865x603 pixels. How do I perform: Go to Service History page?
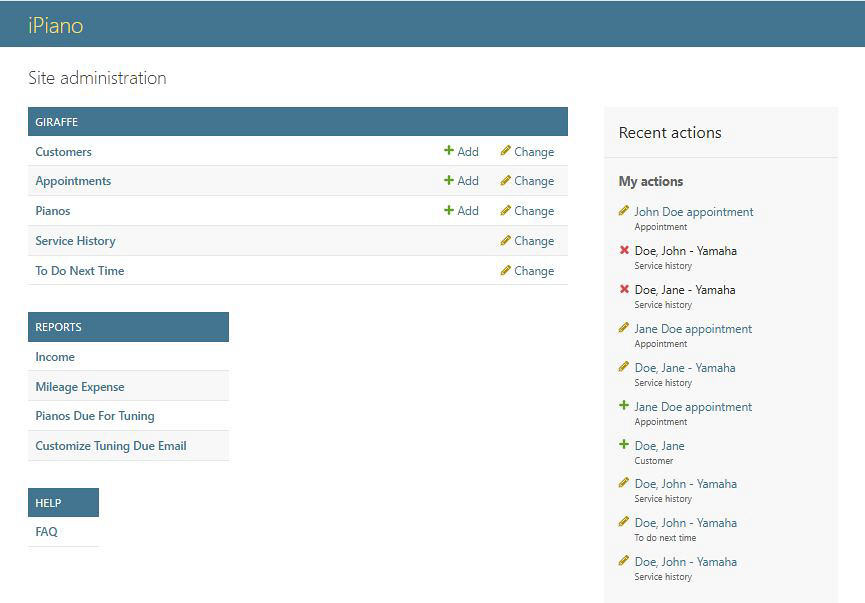(x=75, y=241)
